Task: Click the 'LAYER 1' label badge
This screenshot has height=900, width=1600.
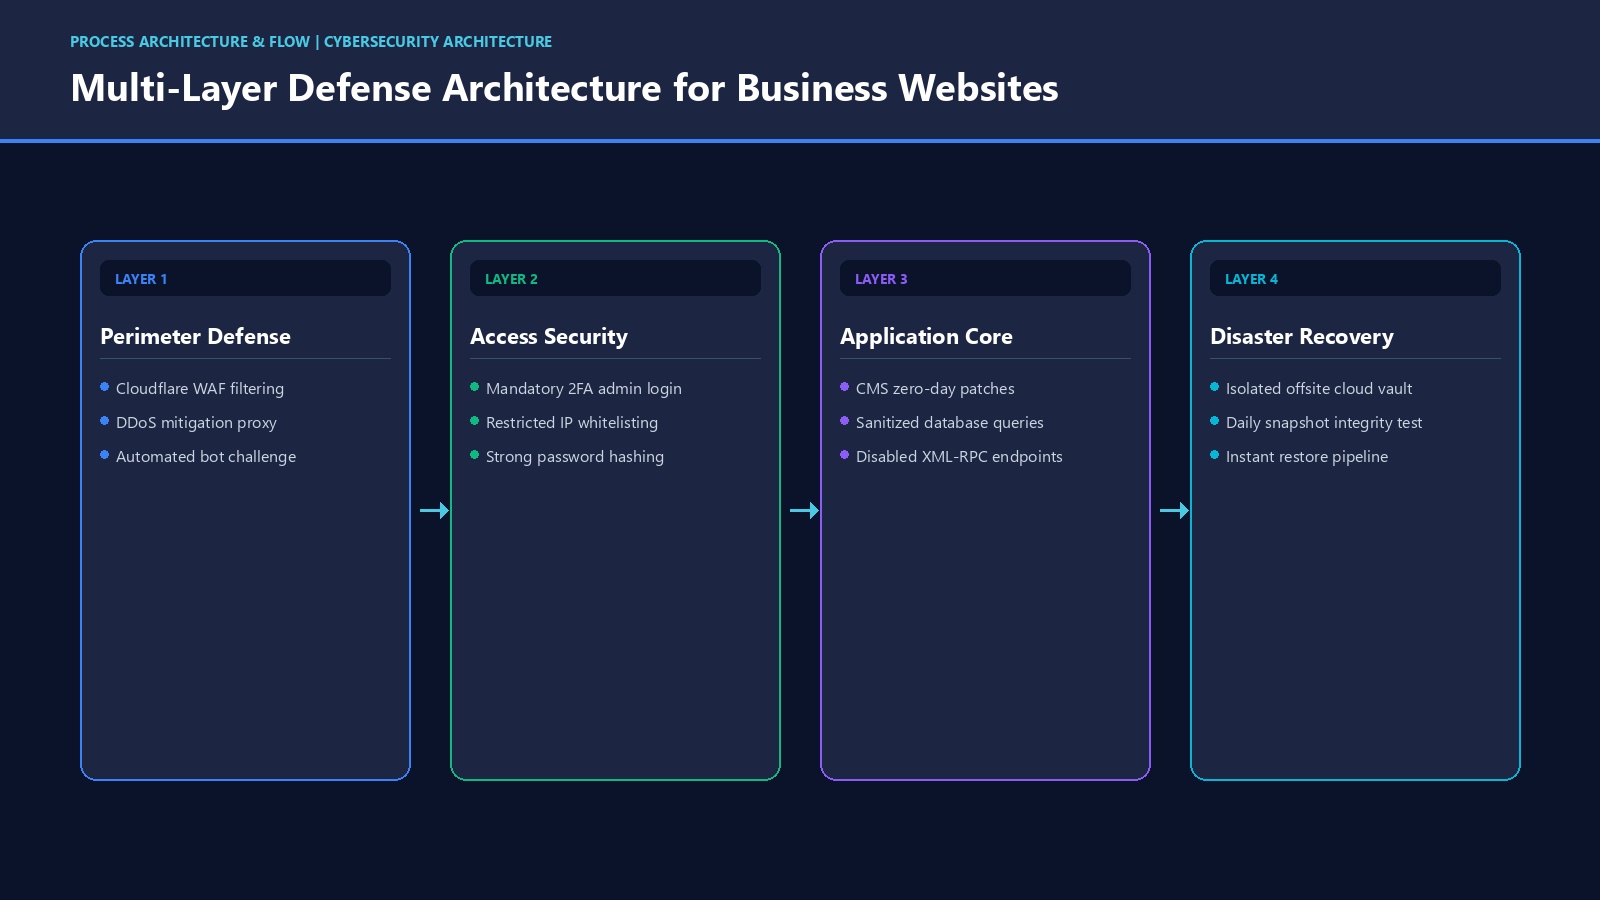Action: click(x=245, y=278)
